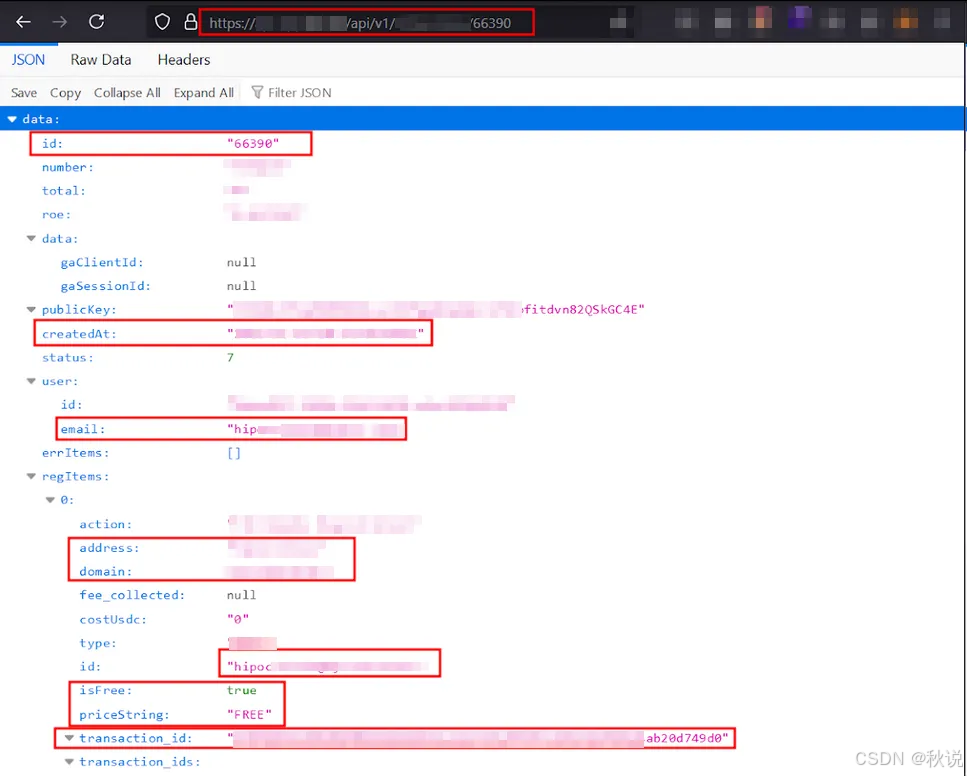Select the user email row
This screenshot has width=967, height=776.
pos(482,429)
